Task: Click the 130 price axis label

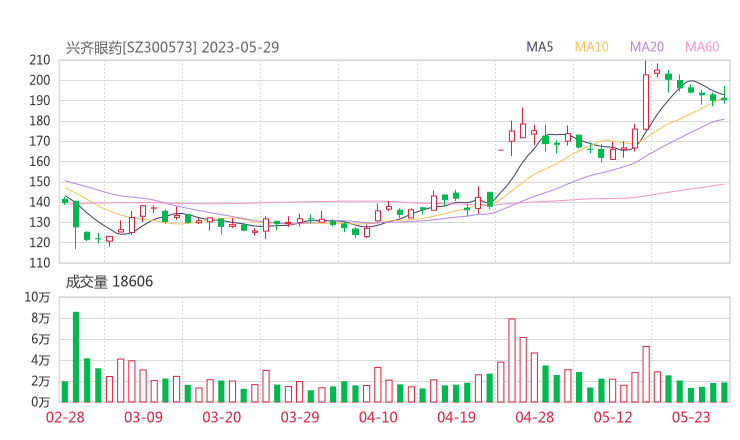Action: 40,222
